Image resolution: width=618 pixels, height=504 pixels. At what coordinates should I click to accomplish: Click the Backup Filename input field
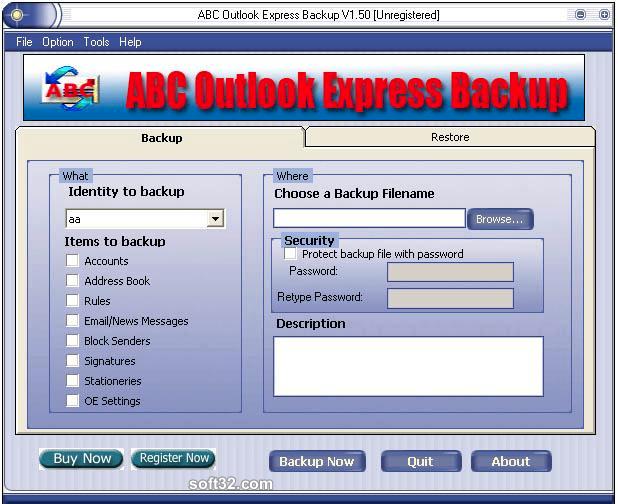click(x=369, y=218)
